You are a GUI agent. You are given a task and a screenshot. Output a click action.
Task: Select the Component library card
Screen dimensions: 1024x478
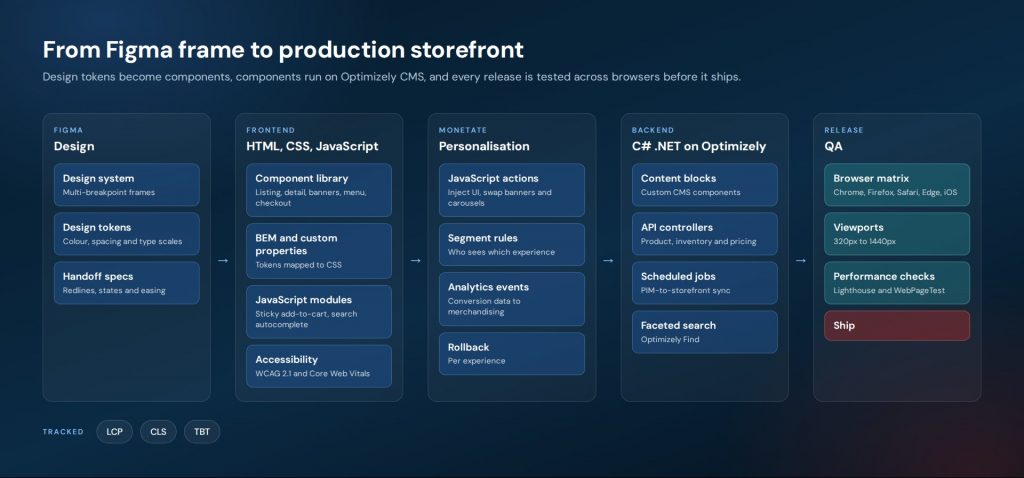319,190
